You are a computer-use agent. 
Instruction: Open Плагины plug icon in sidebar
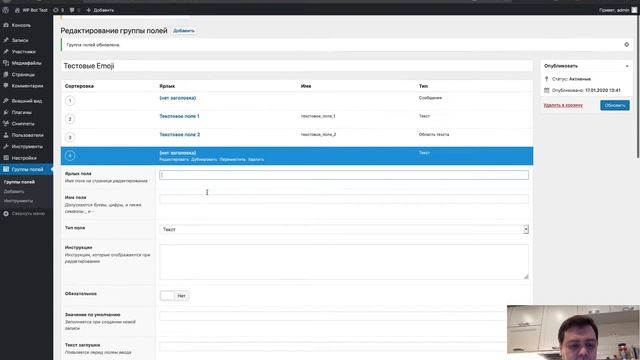tap(6, 112)
